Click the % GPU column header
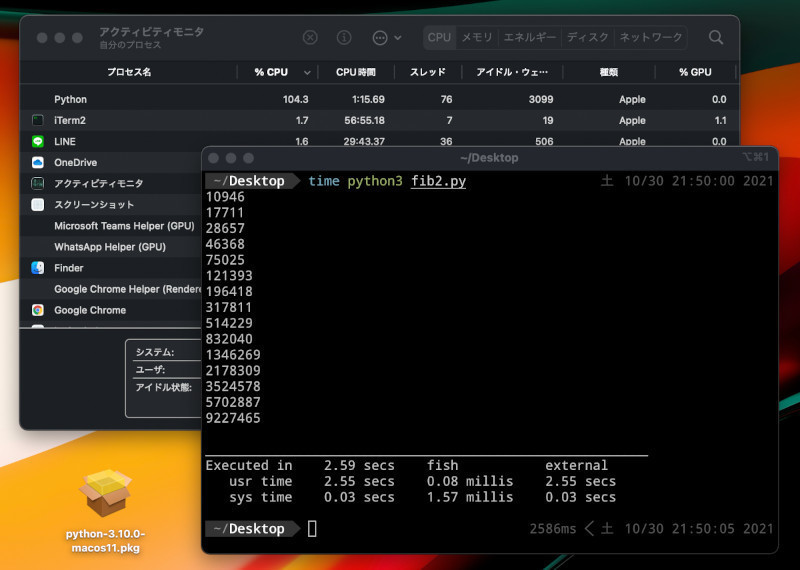 (x=695, y=72)
